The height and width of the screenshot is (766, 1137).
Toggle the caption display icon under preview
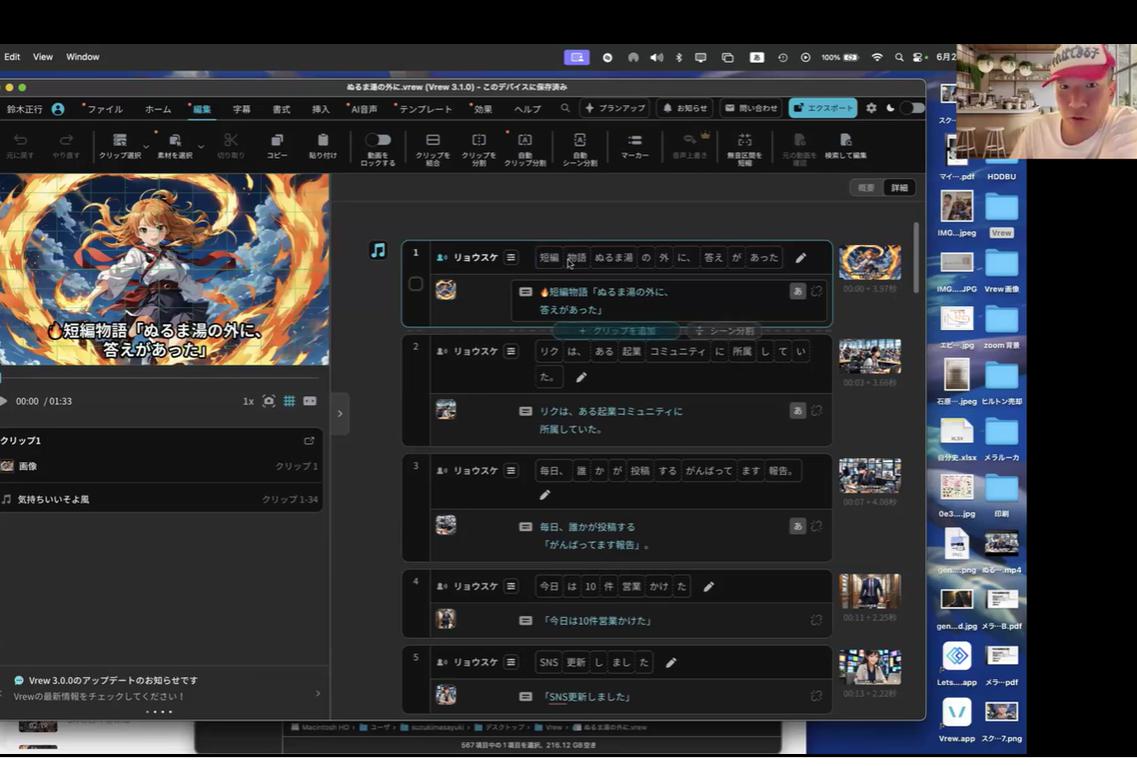coord(310,401)
